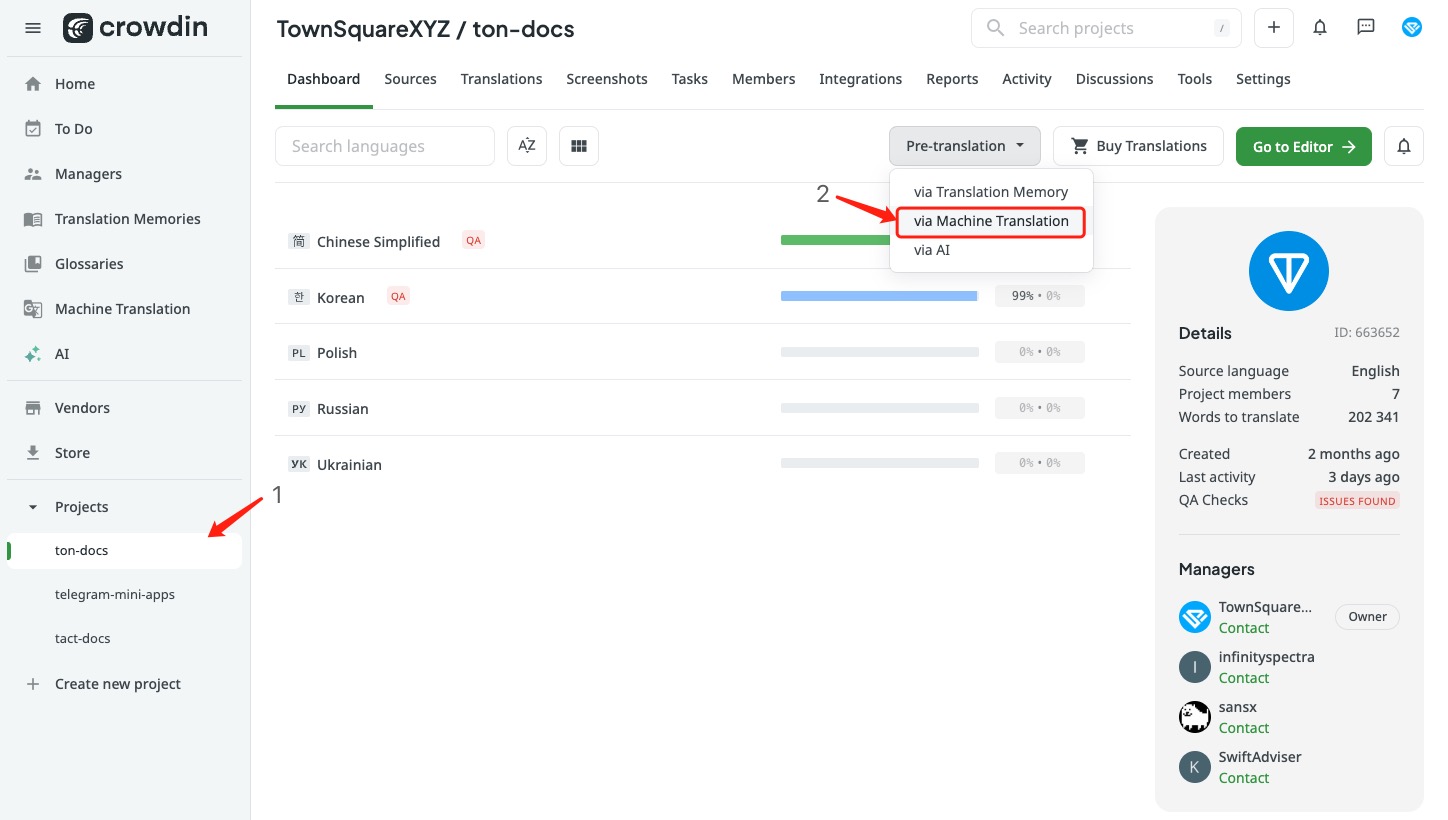
Task: Click the Home icon in sidebar
Action: (33, 84)
